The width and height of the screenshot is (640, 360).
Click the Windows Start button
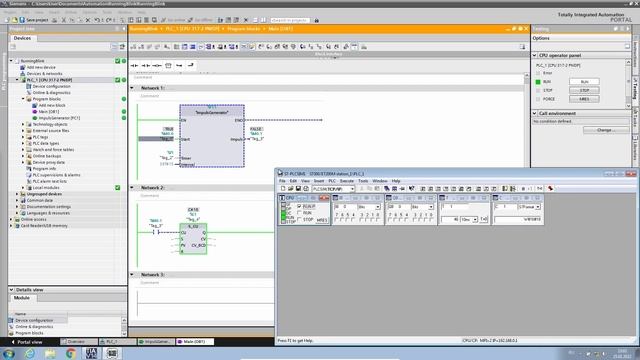[x=9, y=353]
